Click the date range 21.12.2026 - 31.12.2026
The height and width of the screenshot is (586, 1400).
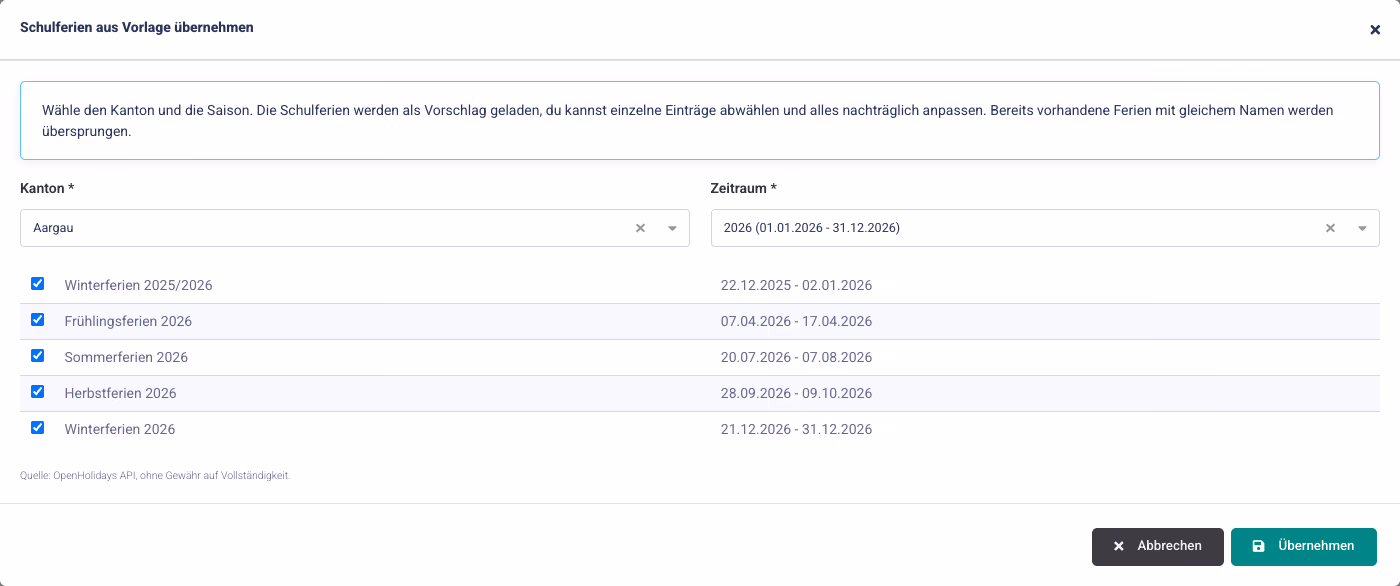pyautogui.click(x=796, y=430)
